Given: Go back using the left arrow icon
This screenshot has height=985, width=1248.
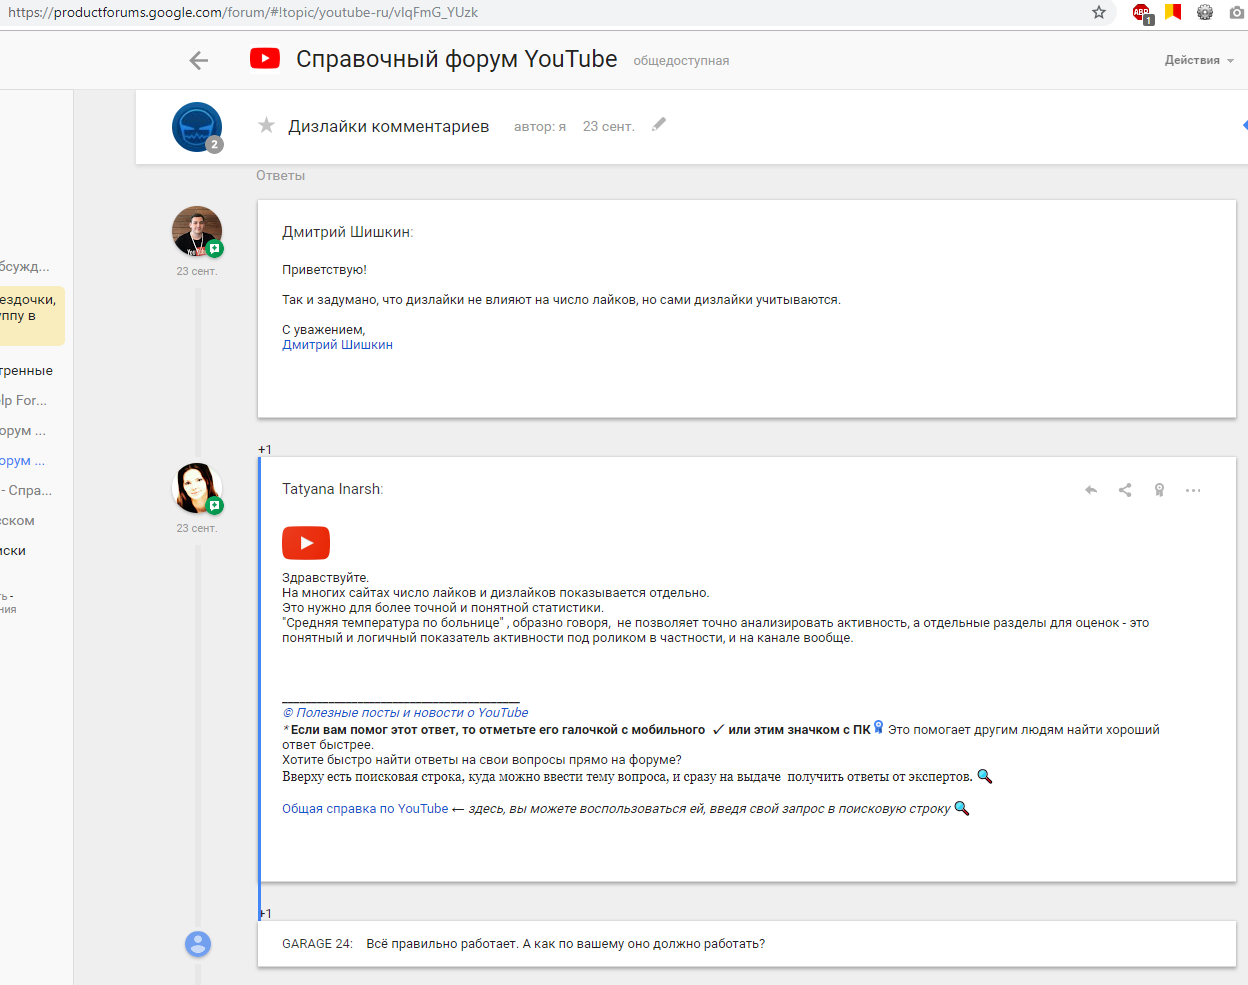Looking at the screenshot, I should (x=199, y=60).
